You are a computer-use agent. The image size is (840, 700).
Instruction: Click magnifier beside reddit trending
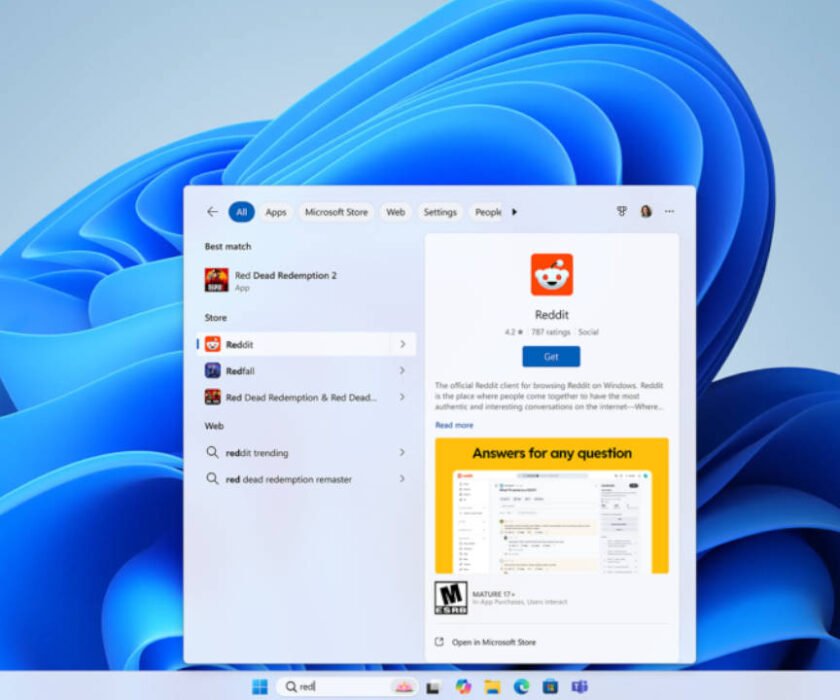coord(212,453)
